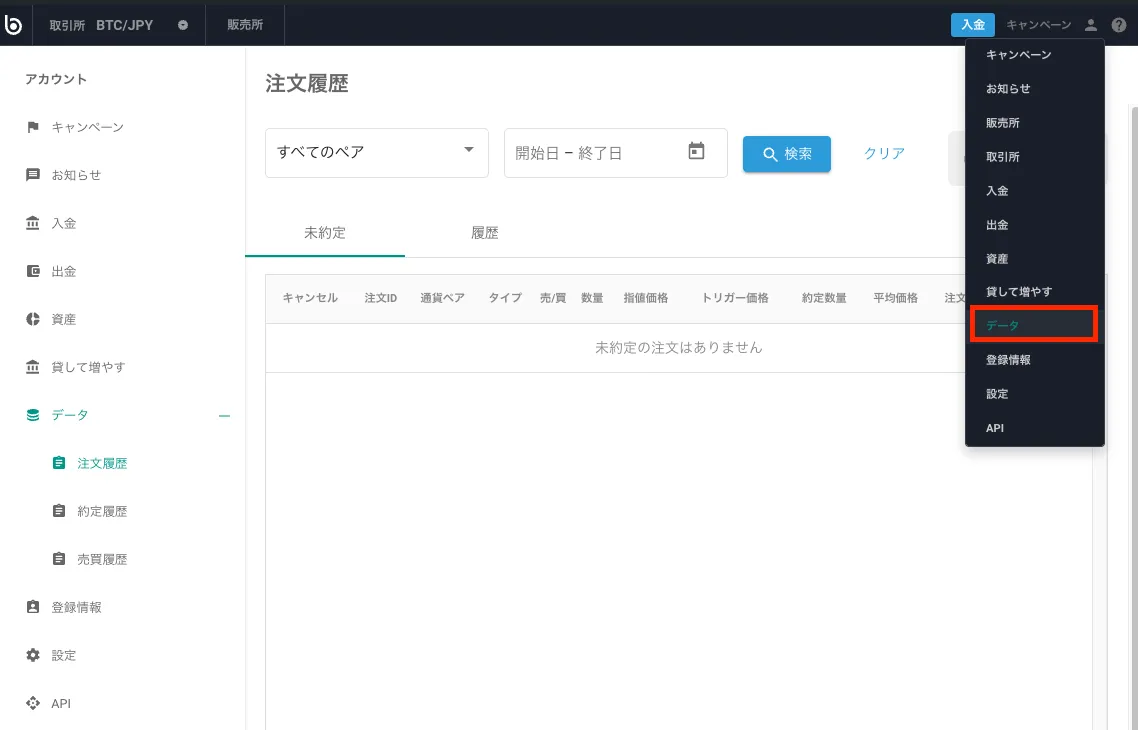Viewport: 1138px width, 730px height.
Task: Click the gear icon beside 設定 in sidebar
Action: [x=33, y=655]
